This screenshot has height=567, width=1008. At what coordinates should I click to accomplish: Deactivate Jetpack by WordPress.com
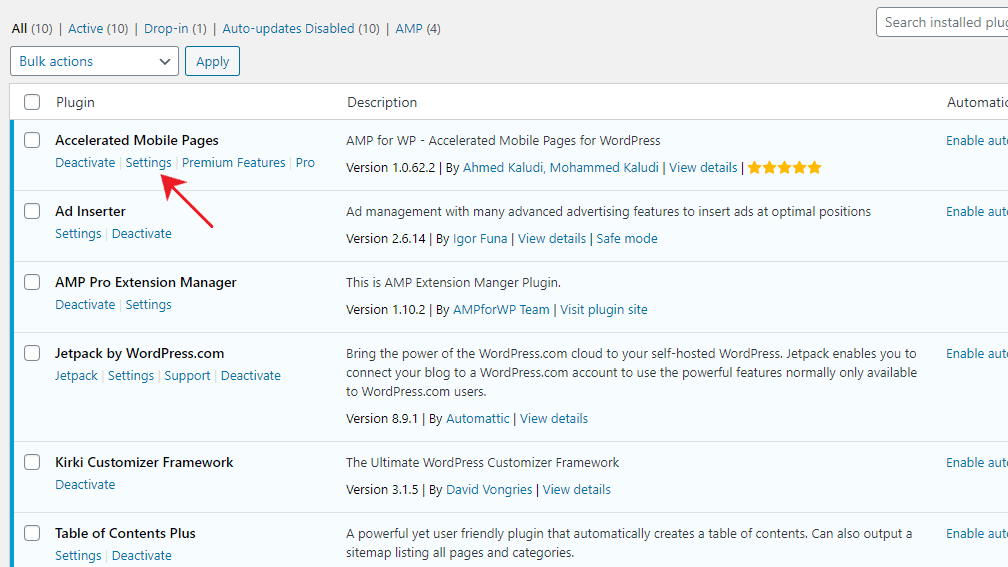click(x=251, y=375)
